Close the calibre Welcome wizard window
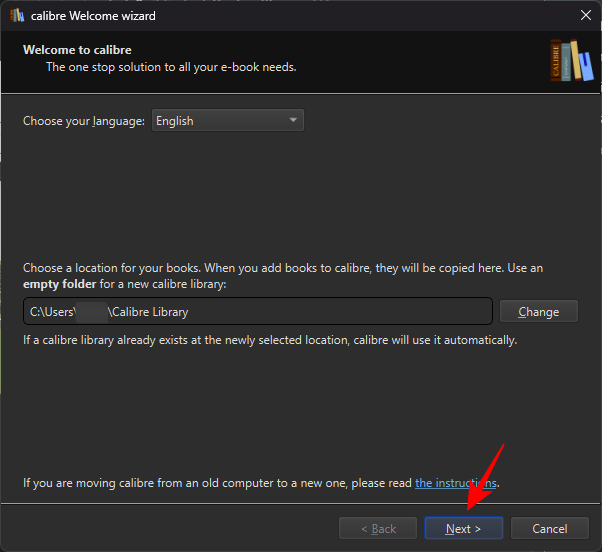 pyautogui.click(x=585, y=16)
